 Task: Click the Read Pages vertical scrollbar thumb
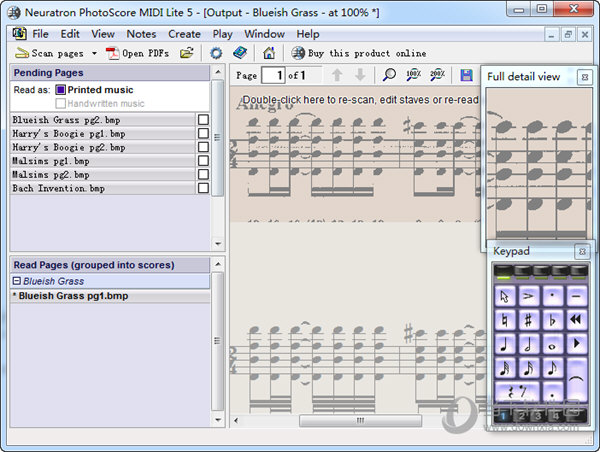218,341
